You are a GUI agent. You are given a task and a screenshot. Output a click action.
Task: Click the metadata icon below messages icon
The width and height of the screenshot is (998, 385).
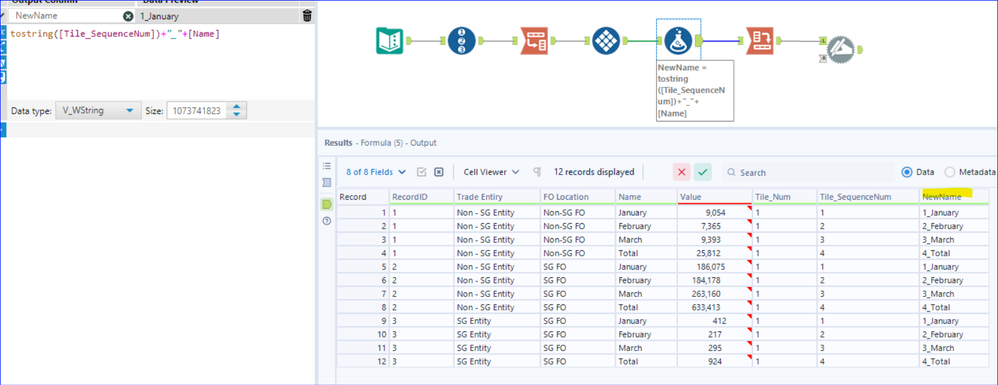(x=327, y=183)
